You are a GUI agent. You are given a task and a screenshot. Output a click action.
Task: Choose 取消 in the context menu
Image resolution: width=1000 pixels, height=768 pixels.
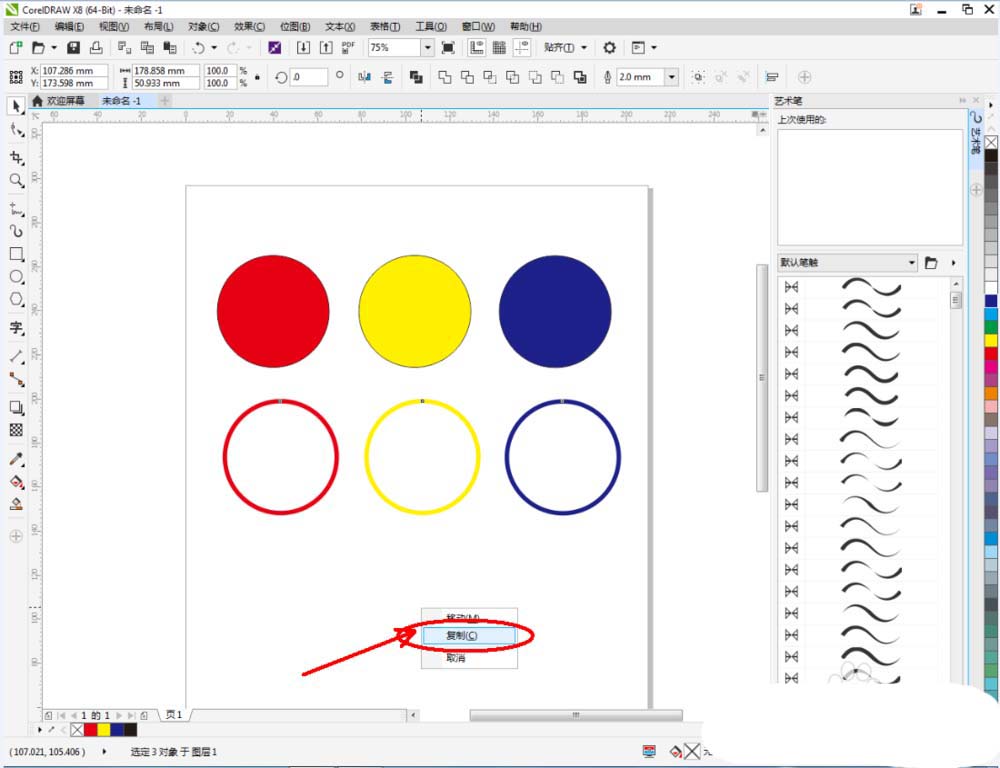tap(456, 658)
